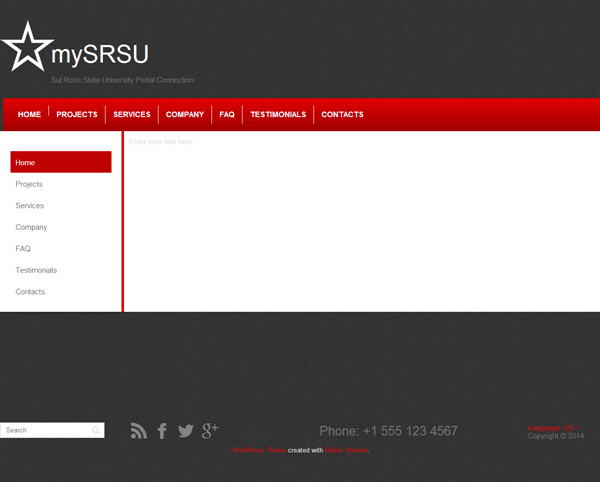Open Projects in the left sidebar

pyautogui.click(x=29, y=184)
